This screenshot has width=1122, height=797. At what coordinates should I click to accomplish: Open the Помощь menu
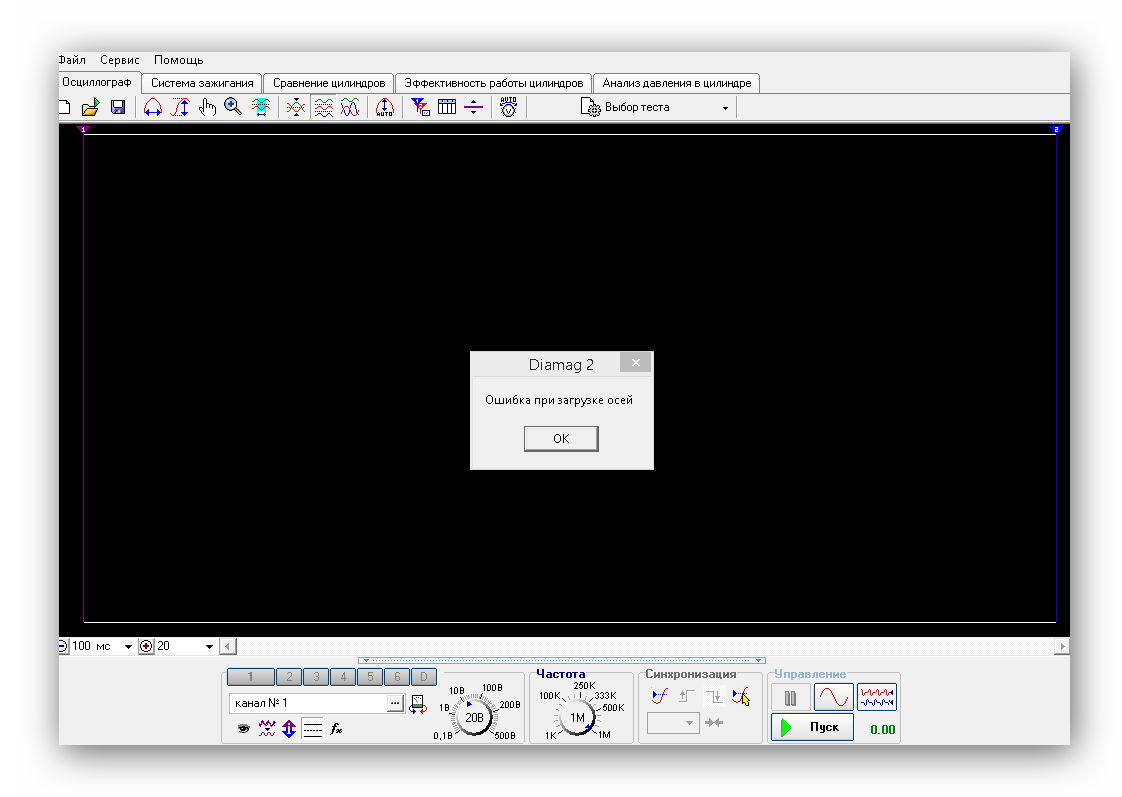(x=178, y=60)
